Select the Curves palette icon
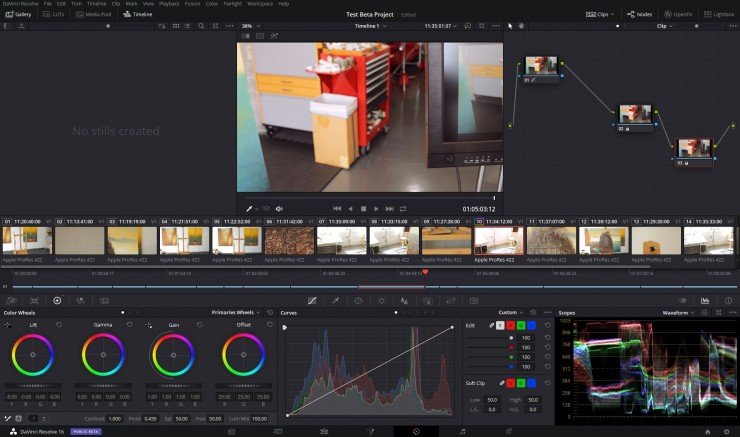 click(313, 300)
